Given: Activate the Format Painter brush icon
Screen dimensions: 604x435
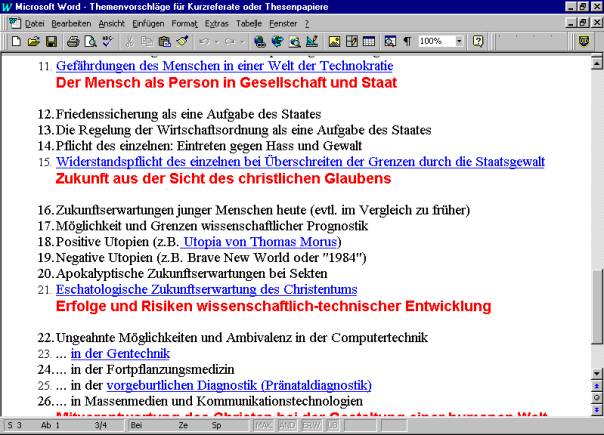Looking at the screenshot, I should tap(181, 42).
